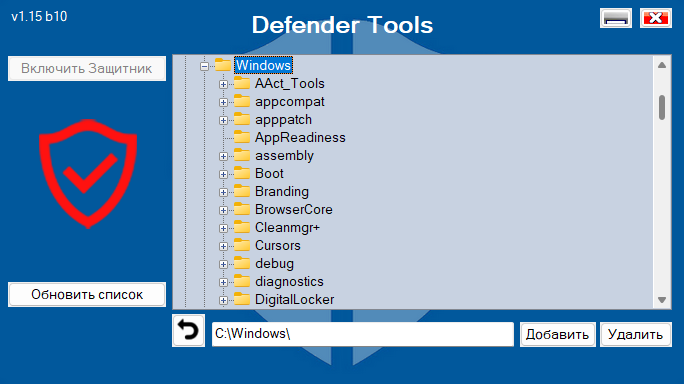Select the Branding folder label
684x384 pixels.
(x=282, y=192)
